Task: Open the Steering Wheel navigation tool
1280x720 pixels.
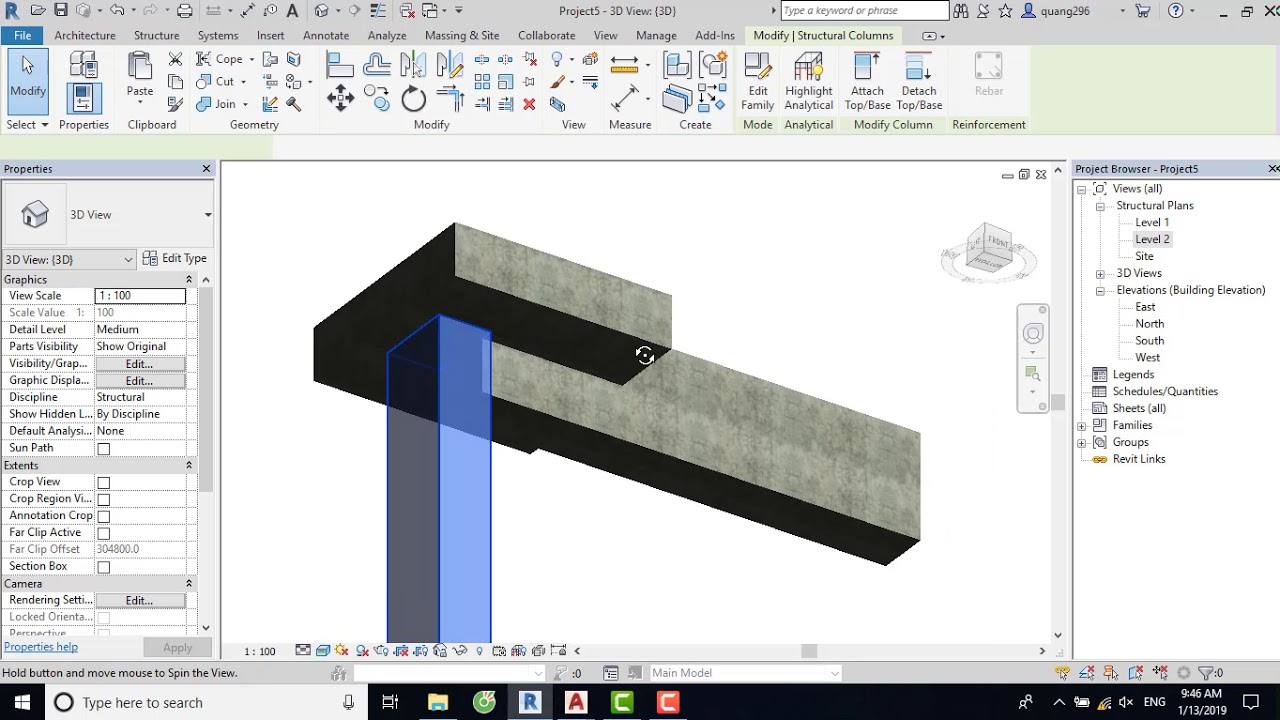Action: [x=1033, y=333]
